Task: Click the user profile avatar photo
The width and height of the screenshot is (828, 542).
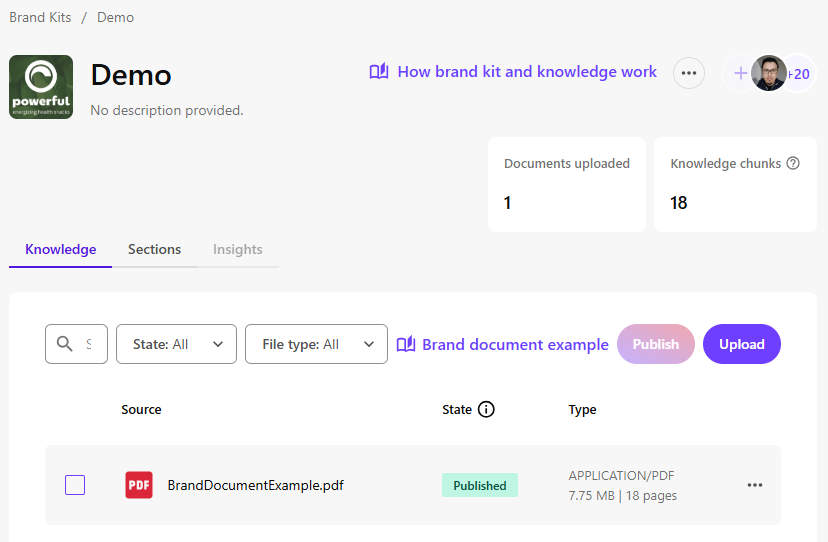Action: (x=769, y=73)
